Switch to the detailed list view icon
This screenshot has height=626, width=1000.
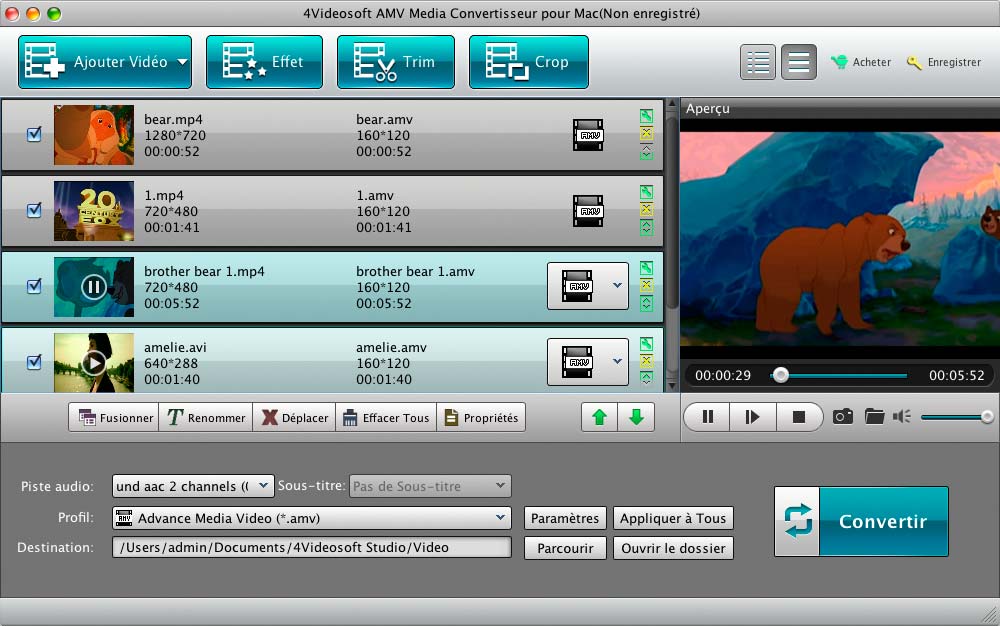pyautogui.click(x=758, y=62)
